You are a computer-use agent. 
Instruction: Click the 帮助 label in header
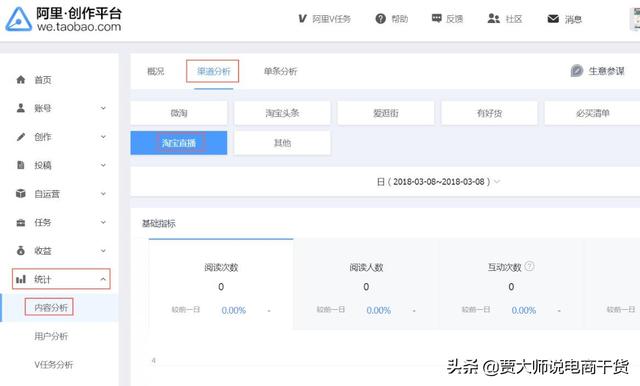point(400,19)
